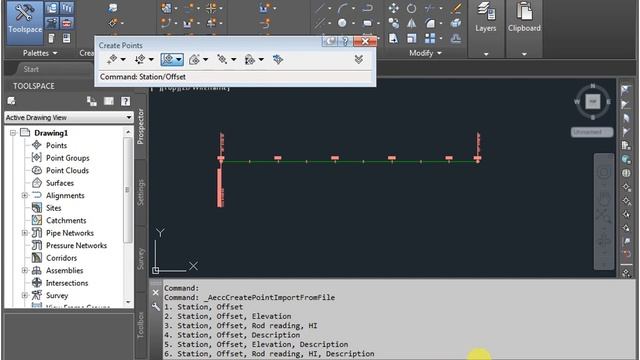This screenshot has height=360, width=640.
Task: Open the Slope points dropdown arrow
Action: point(261,60)
